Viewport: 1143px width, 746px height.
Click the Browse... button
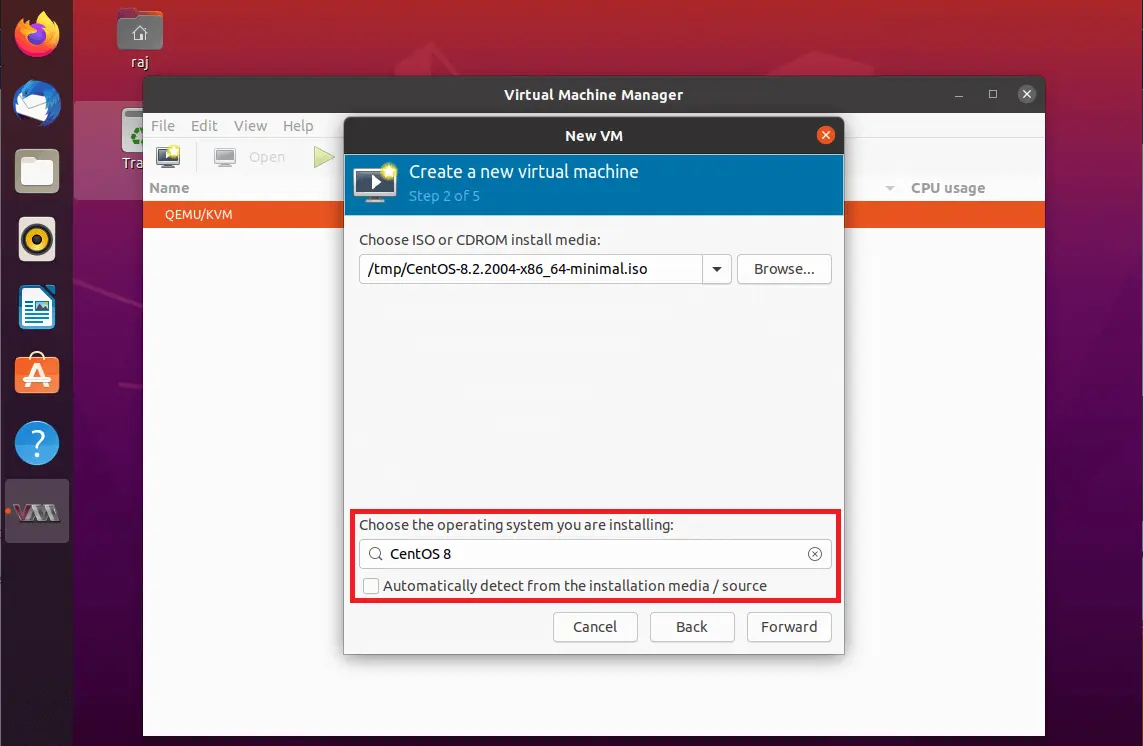[x=784, y=269]
